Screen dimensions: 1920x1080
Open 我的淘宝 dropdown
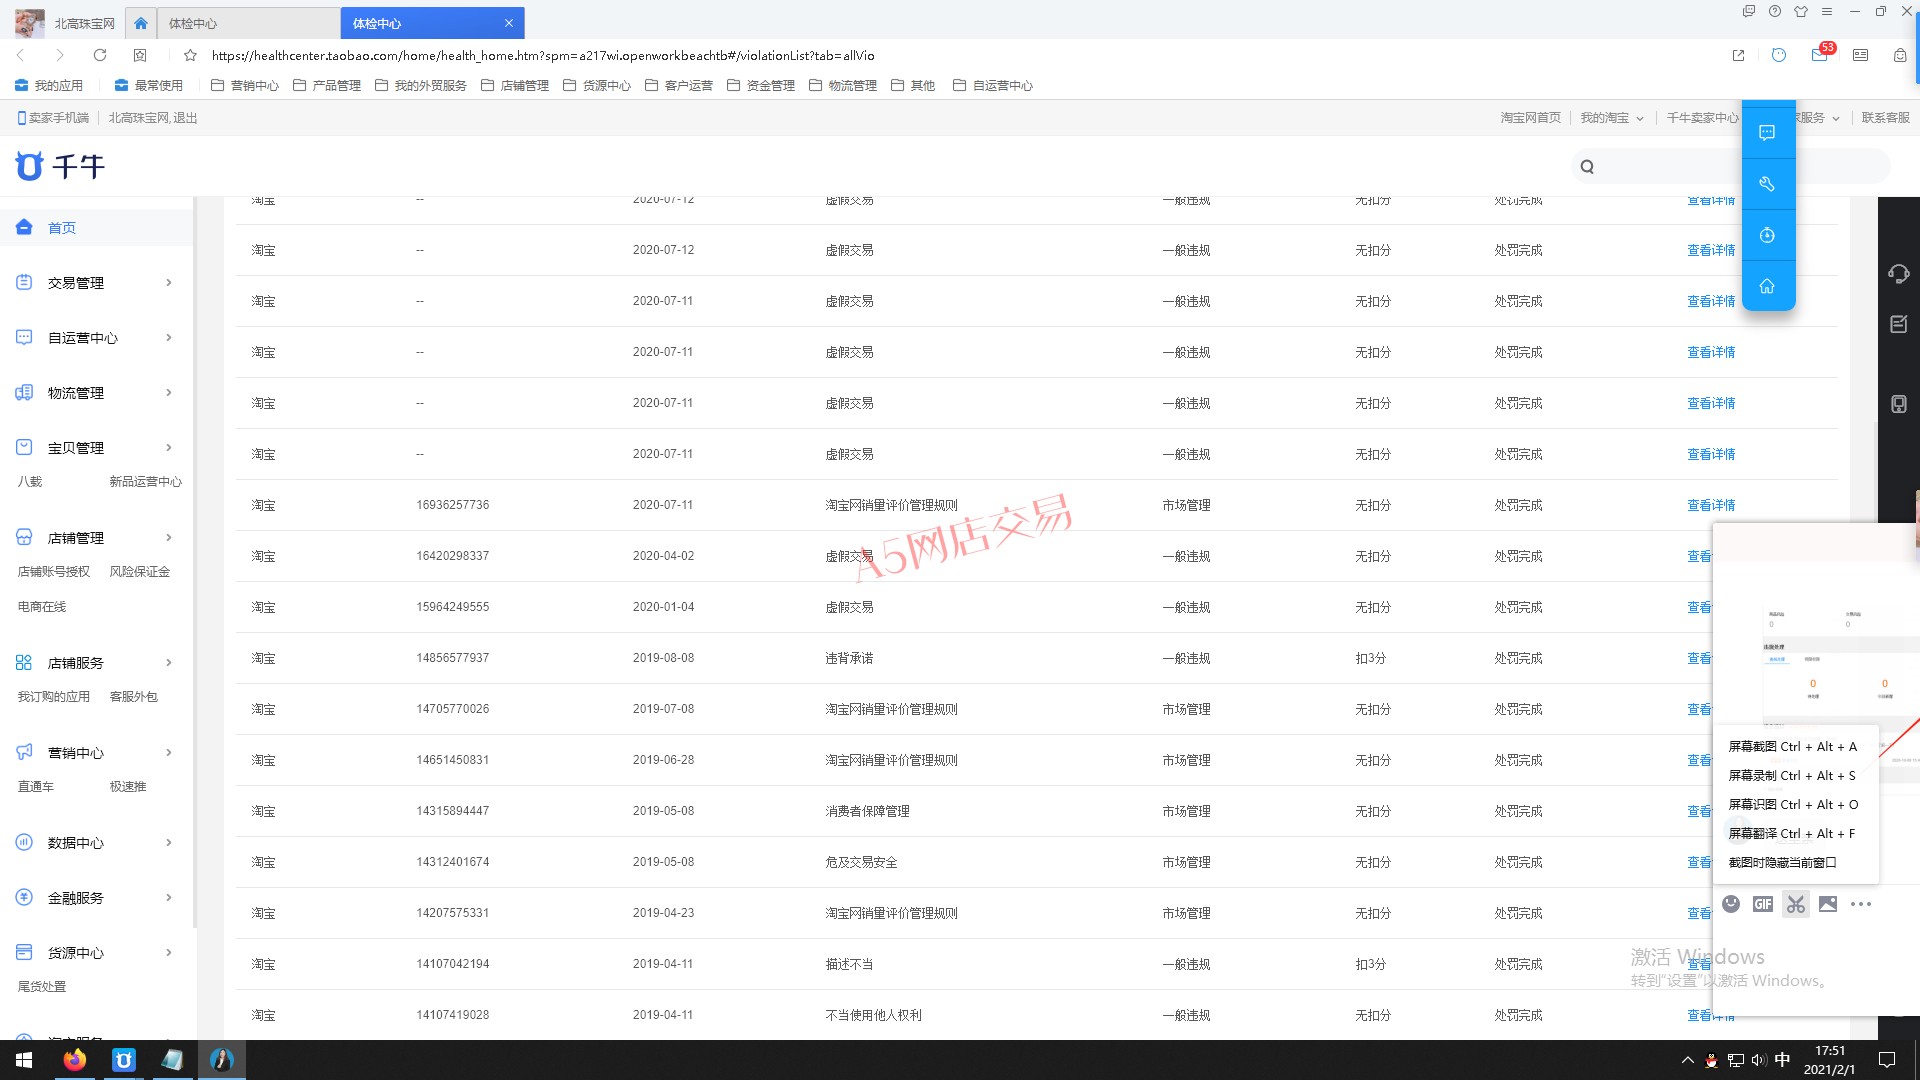coord(1611,118)
